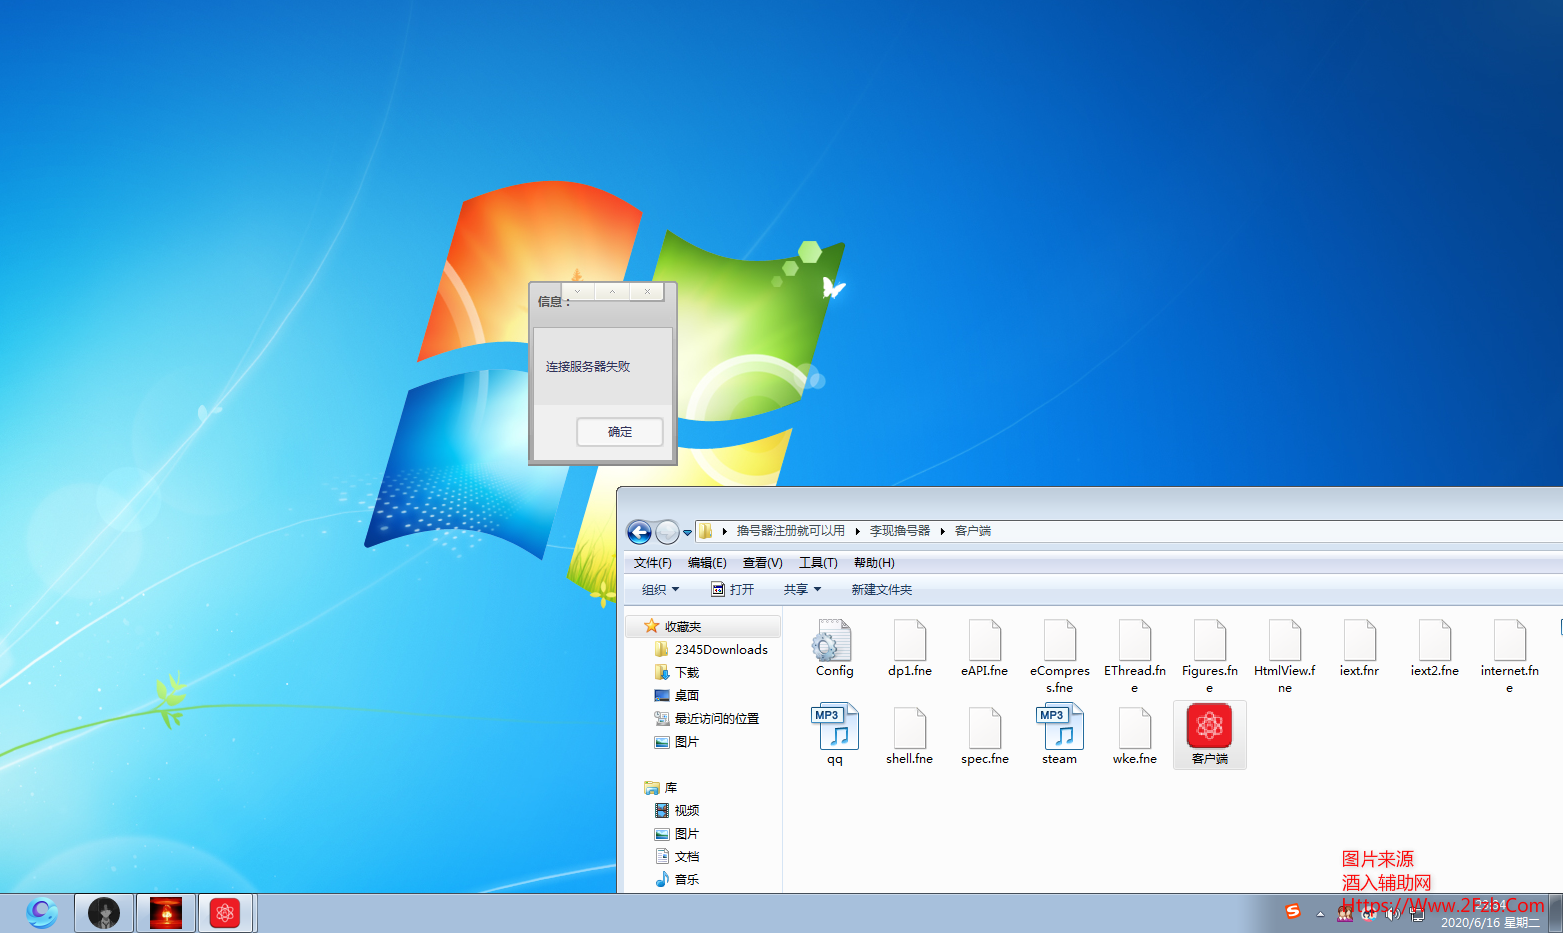Click the down-chevron button on the 信息 dialog
This screenshot has width=1563, height=933.
click(577, 291)
